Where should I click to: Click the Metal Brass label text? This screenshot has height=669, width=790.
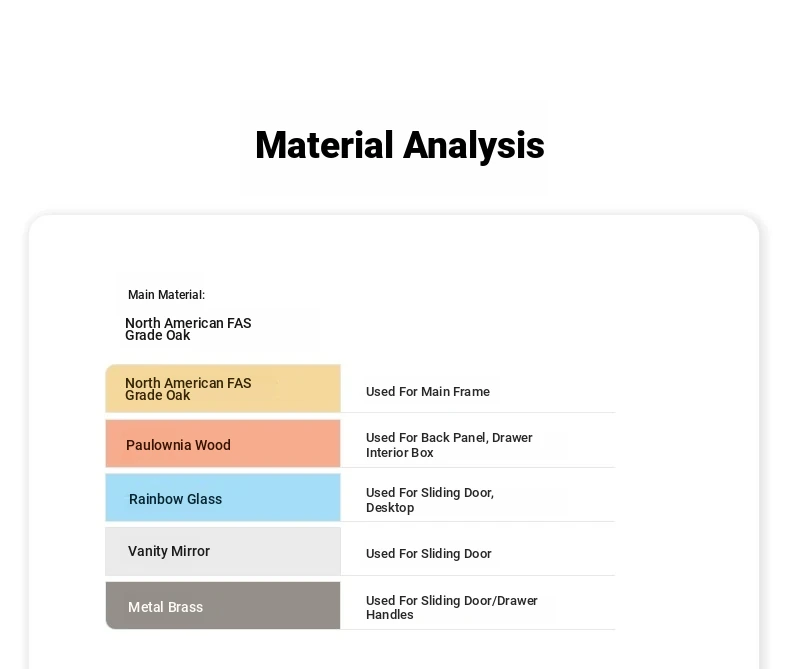[x=165, y=607]
